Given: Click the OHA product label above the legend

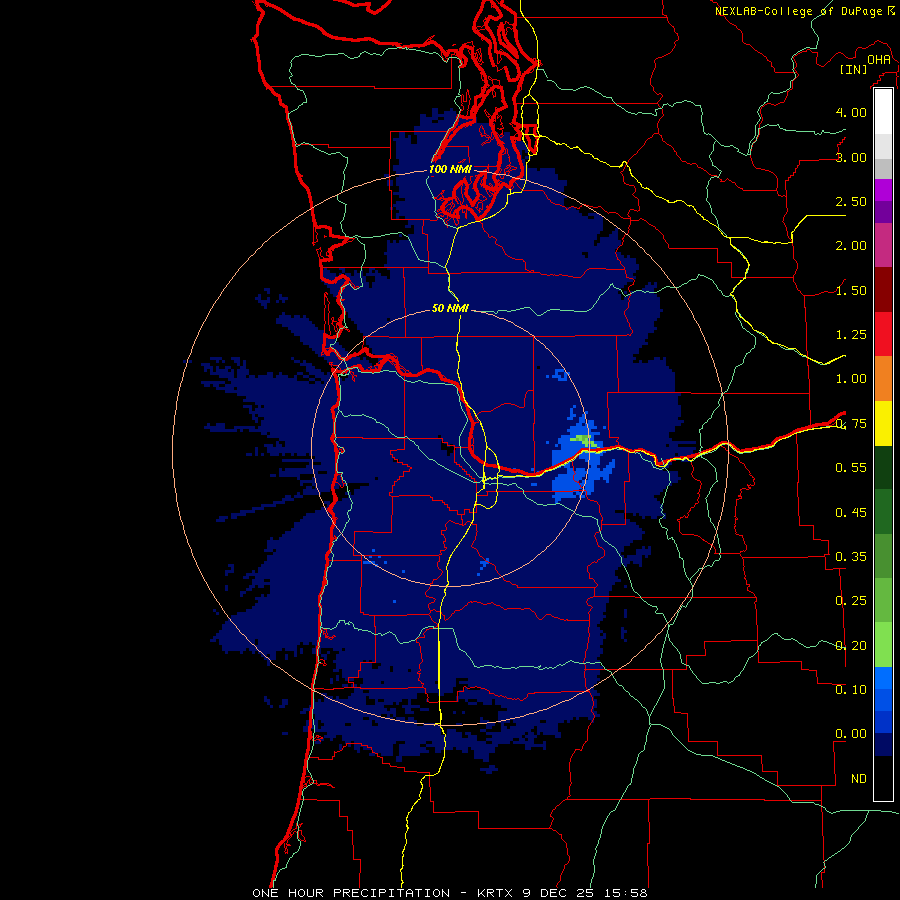Looking at the screenshot, I should pos(879,59).
